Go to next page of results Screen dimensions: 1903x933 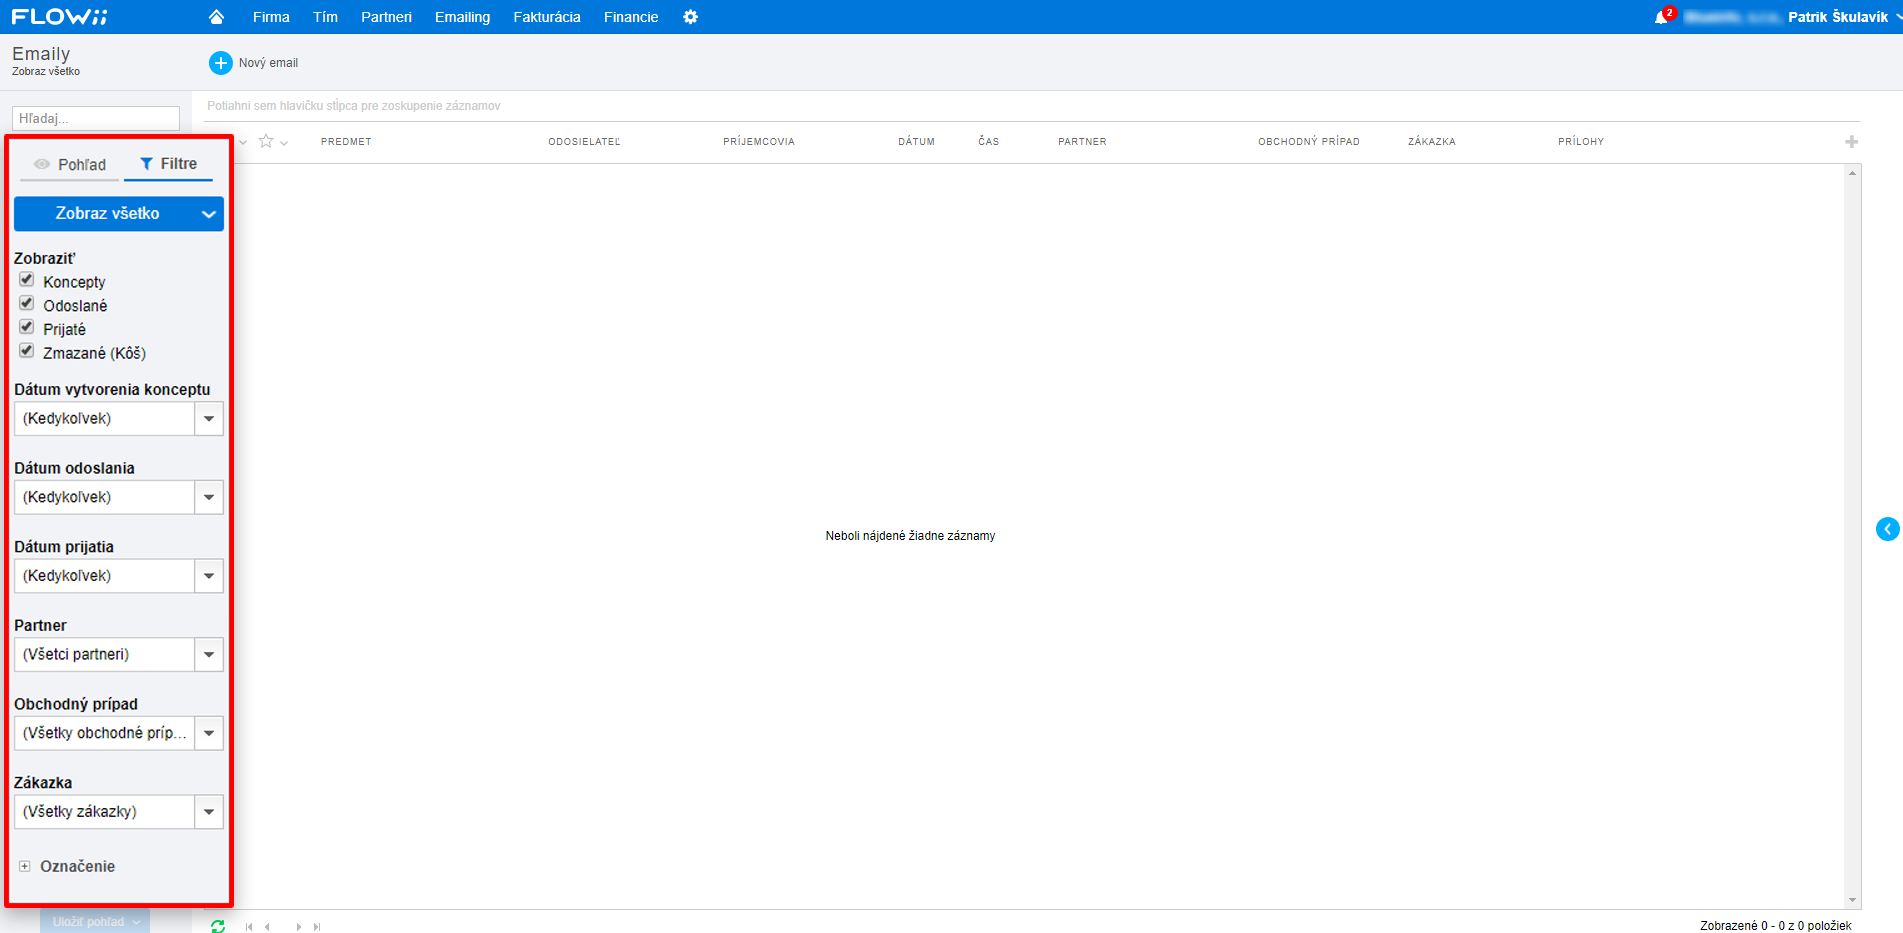click(x=298, y=927)
